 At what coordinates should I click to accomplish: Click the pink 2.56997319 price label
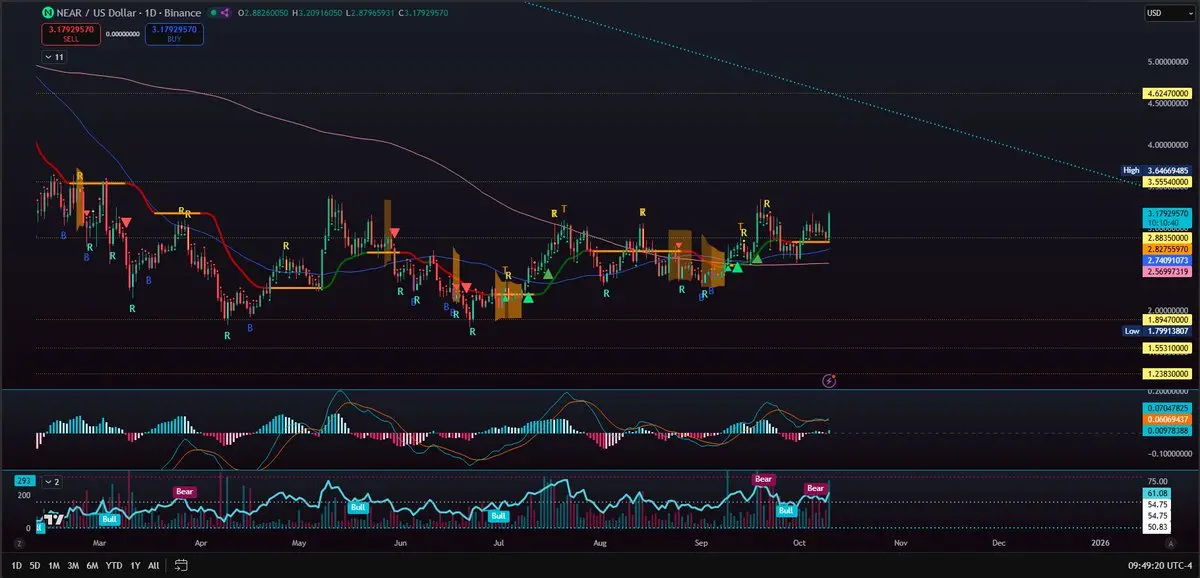click(x=1166, y=270)
